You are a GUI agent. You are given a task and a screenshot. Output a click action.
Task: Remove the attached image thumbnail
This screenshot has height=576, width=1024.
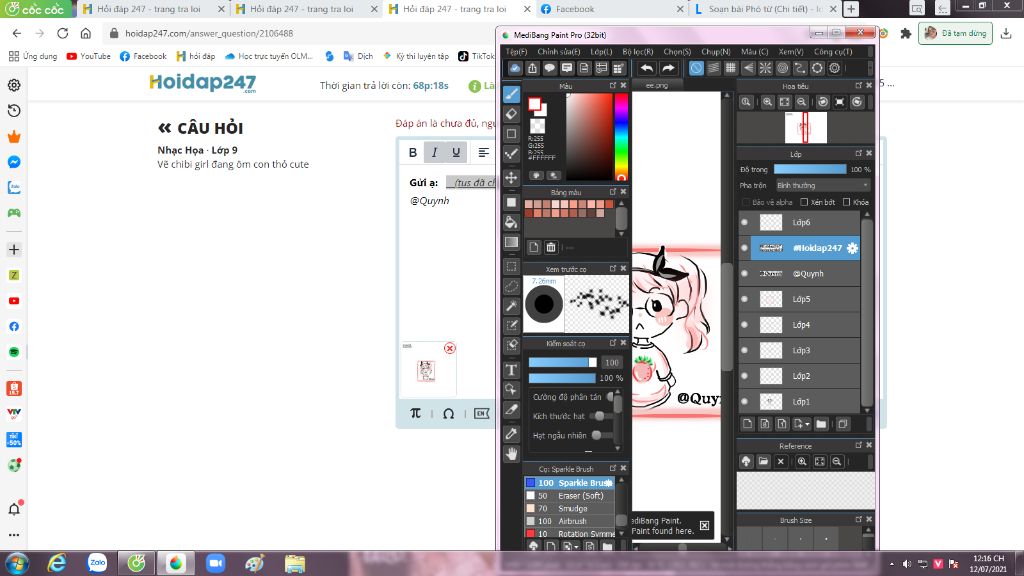[x=449, y=348]
